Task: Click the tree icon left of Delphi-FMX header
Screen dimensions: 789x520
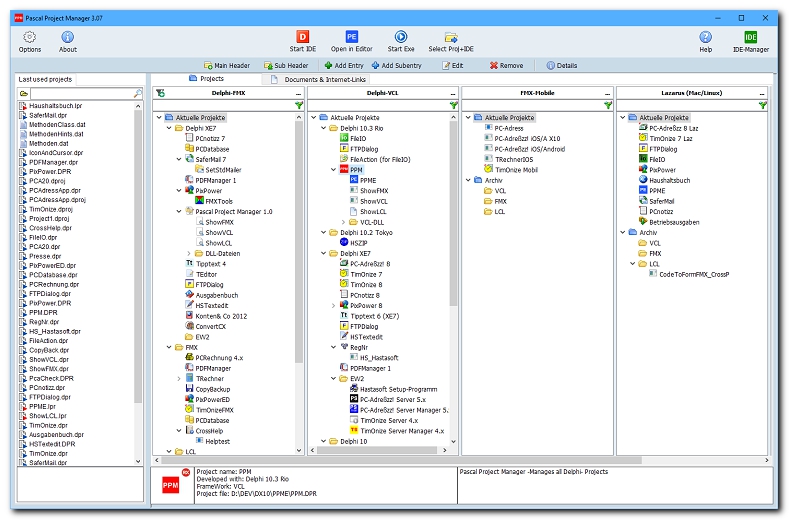Action: point(161,93)
